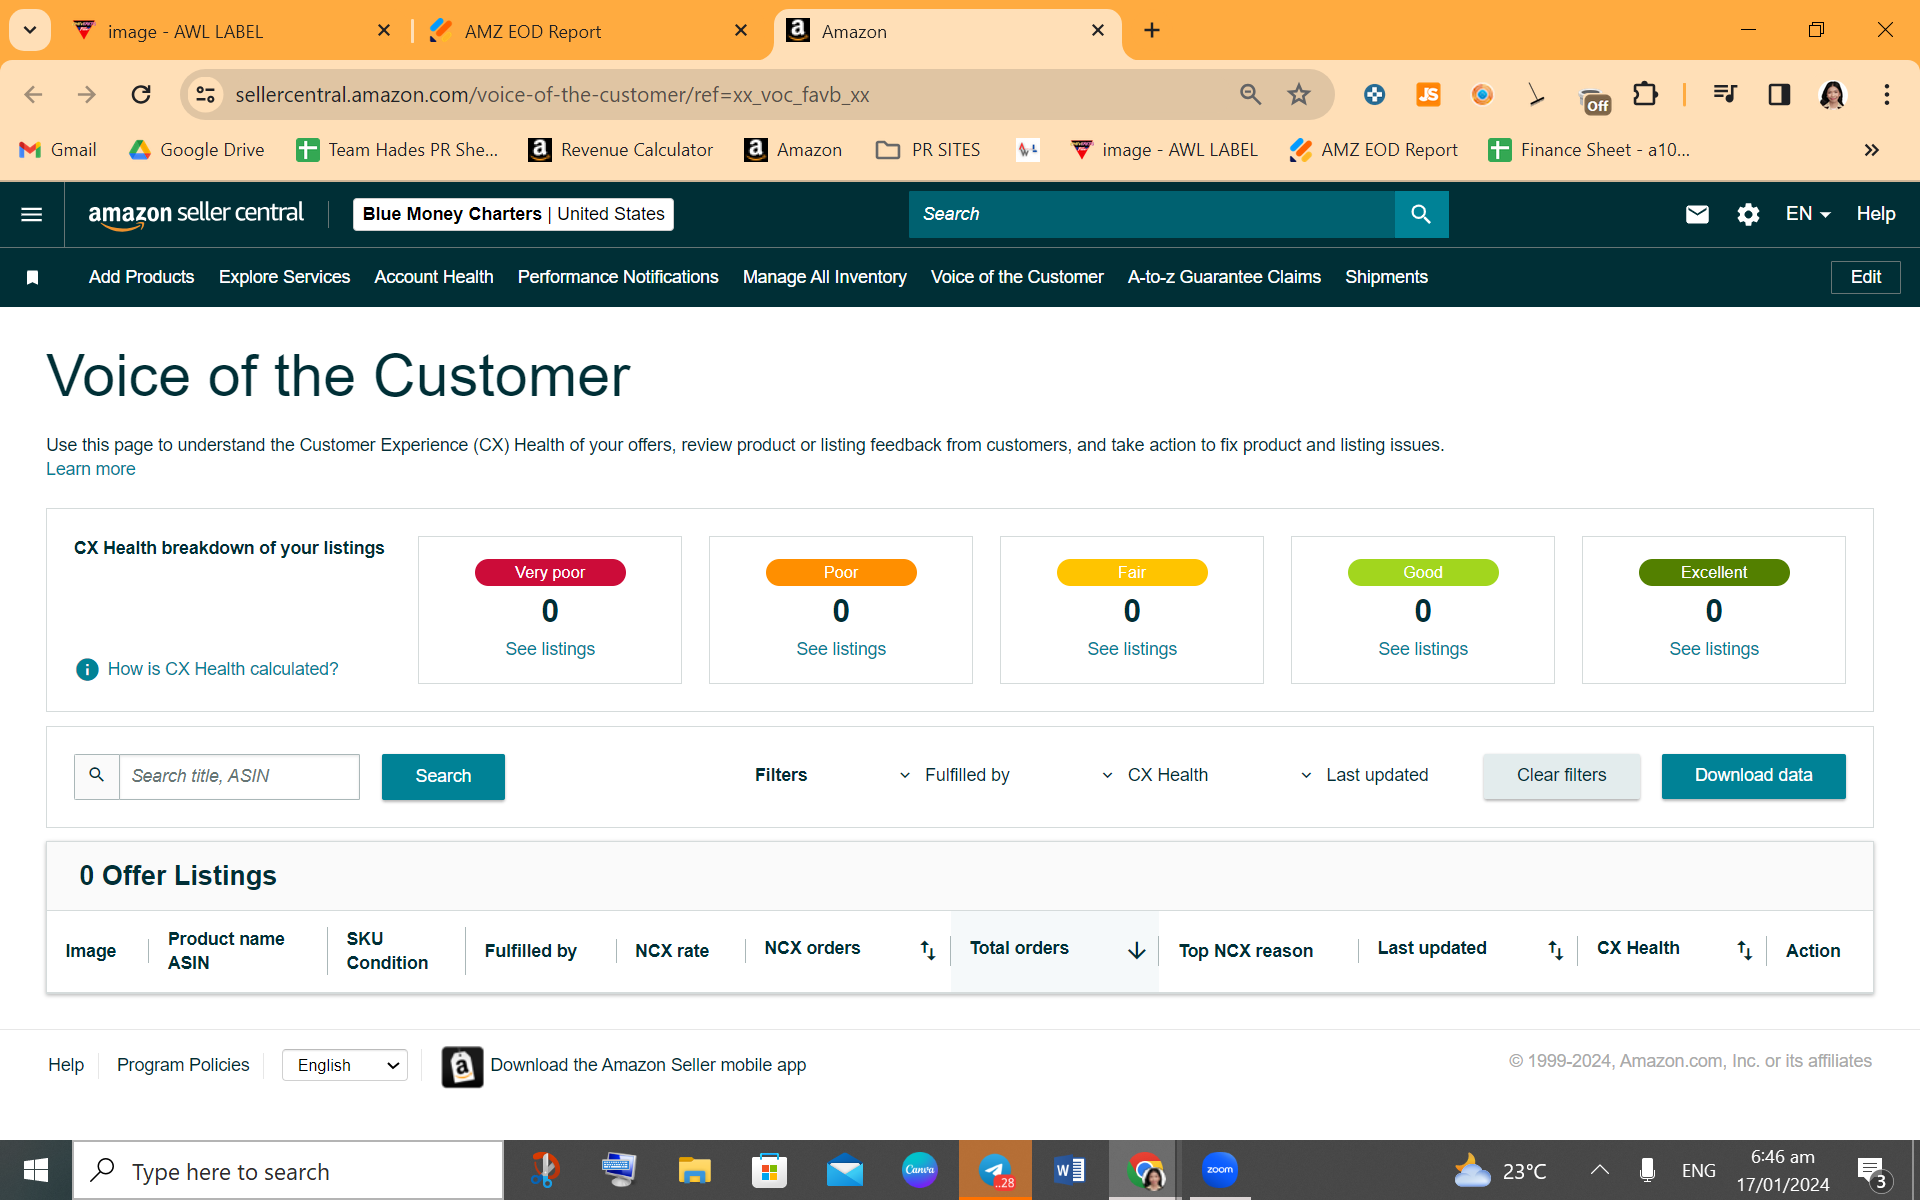Sort by Last updated arrows icon
1920x1200 pixels.
(1555, 950)
